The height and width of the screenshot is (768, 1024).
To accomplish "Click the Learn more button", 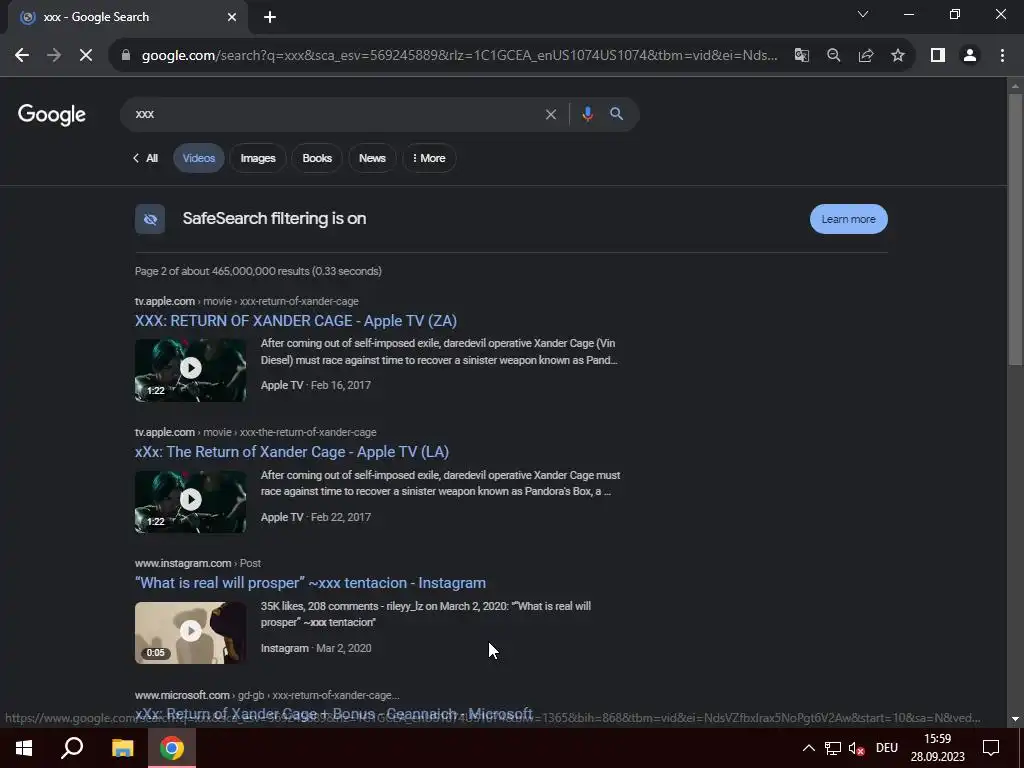I will click(848, 219).
